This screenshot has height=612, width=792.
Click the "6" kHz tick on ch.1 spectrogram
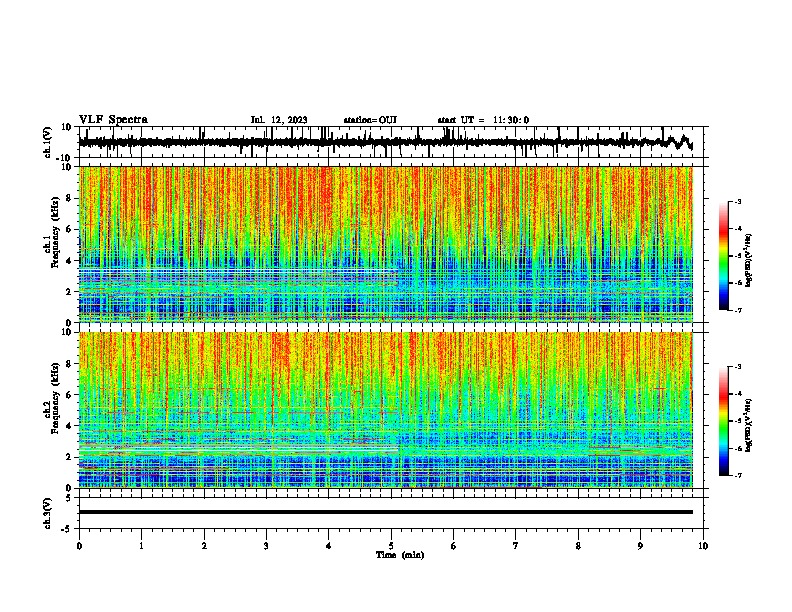click(x=69, y=229)
